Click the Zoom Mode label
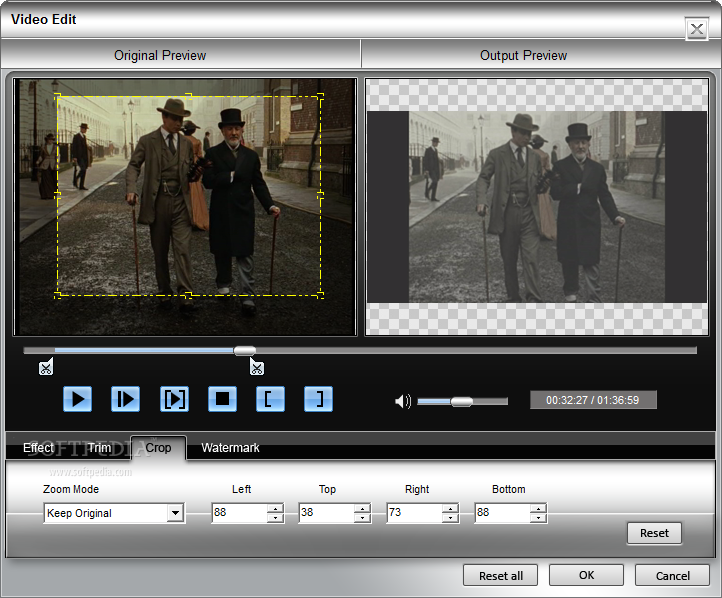Screen dimensions: 722x598 coord(71,489)
